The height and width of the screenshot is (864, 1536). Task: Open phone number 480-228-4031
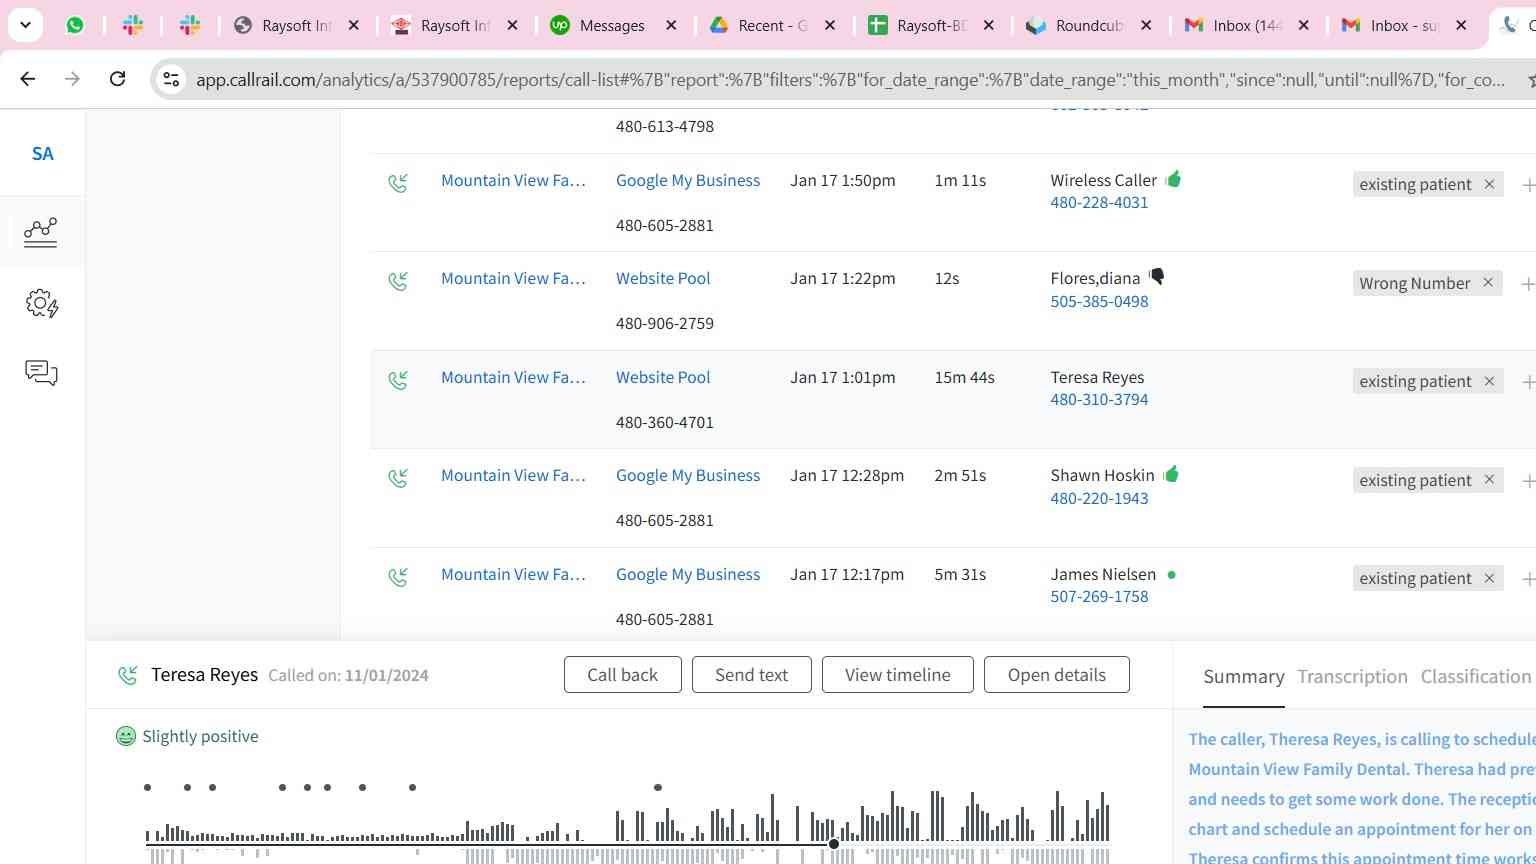pyautogui.click(x=1099, y=202)
